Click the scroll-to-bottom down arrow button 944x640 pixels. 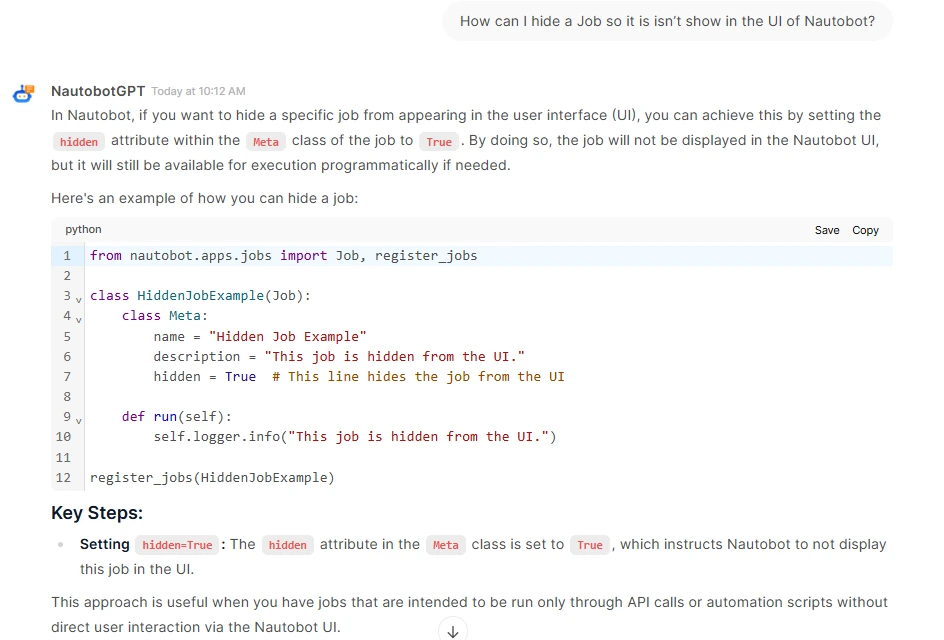click(453, 630)
